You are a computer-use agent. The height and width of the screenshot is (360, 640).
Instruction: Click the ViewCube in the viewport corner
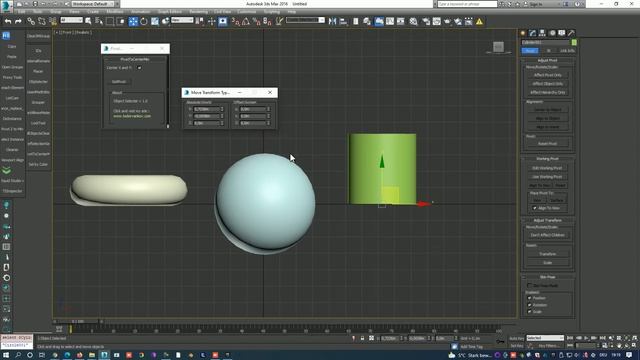[498, 47]
